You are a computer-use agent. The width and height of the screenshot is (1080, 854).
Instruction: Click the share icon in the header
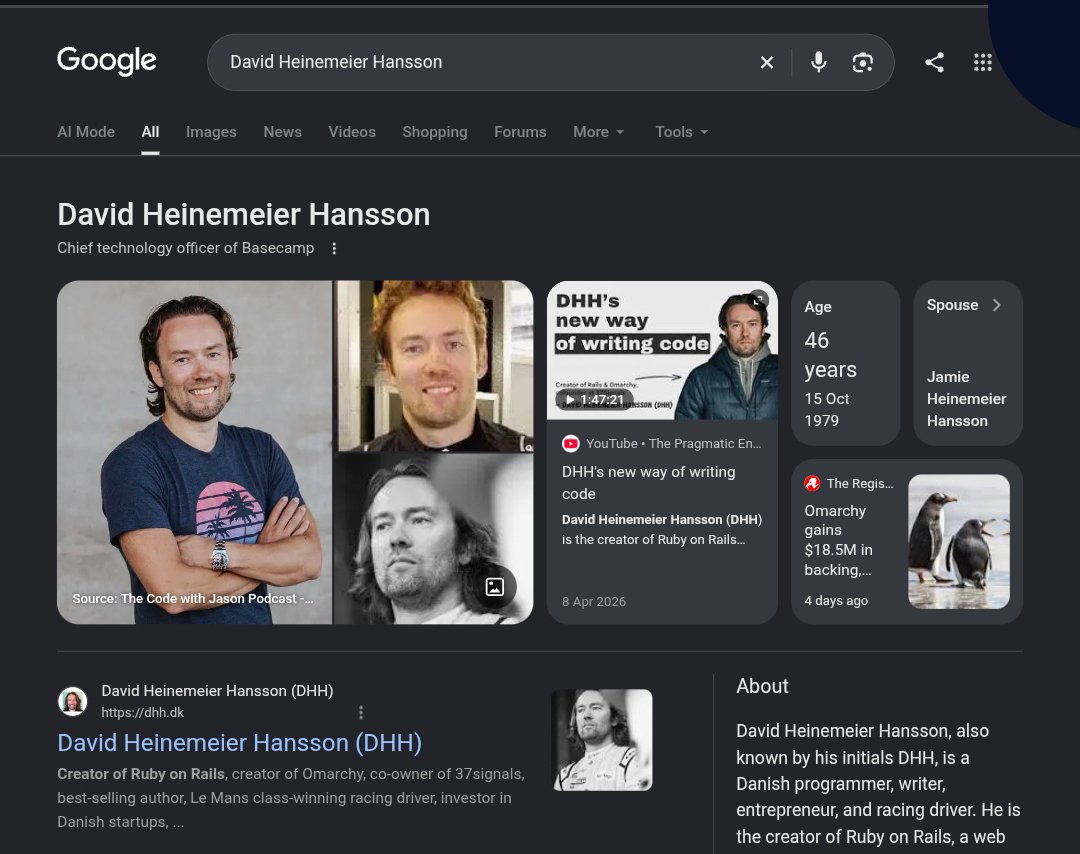934,63
